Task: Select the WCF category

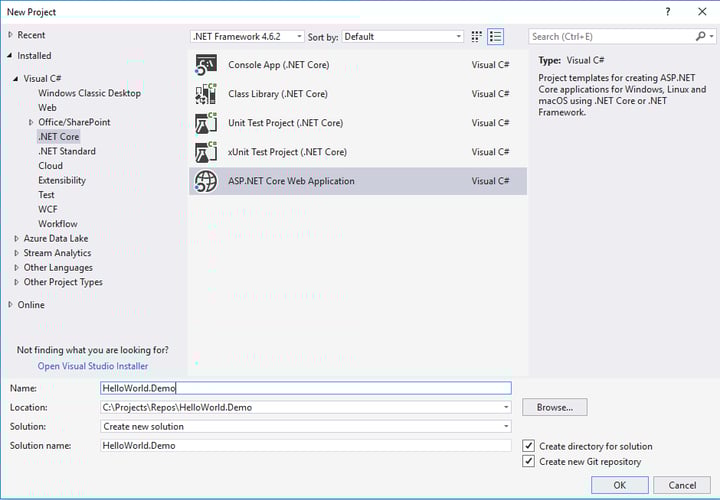Action: coord(48,209)
